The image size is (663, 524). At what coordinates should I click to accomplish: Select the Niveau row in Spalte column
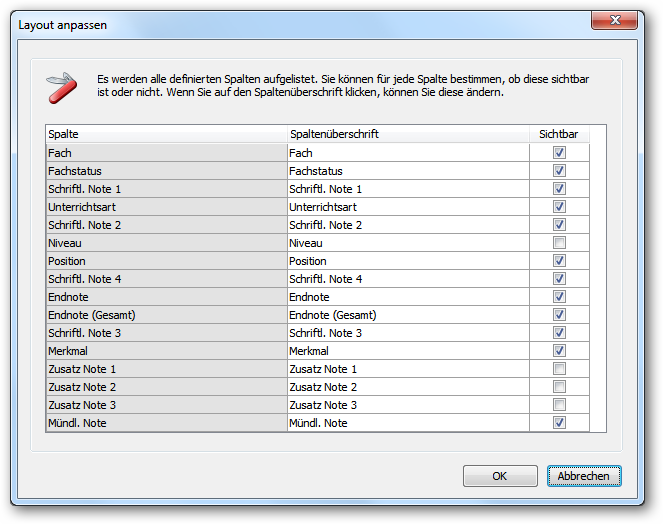[x=167, y=243]
